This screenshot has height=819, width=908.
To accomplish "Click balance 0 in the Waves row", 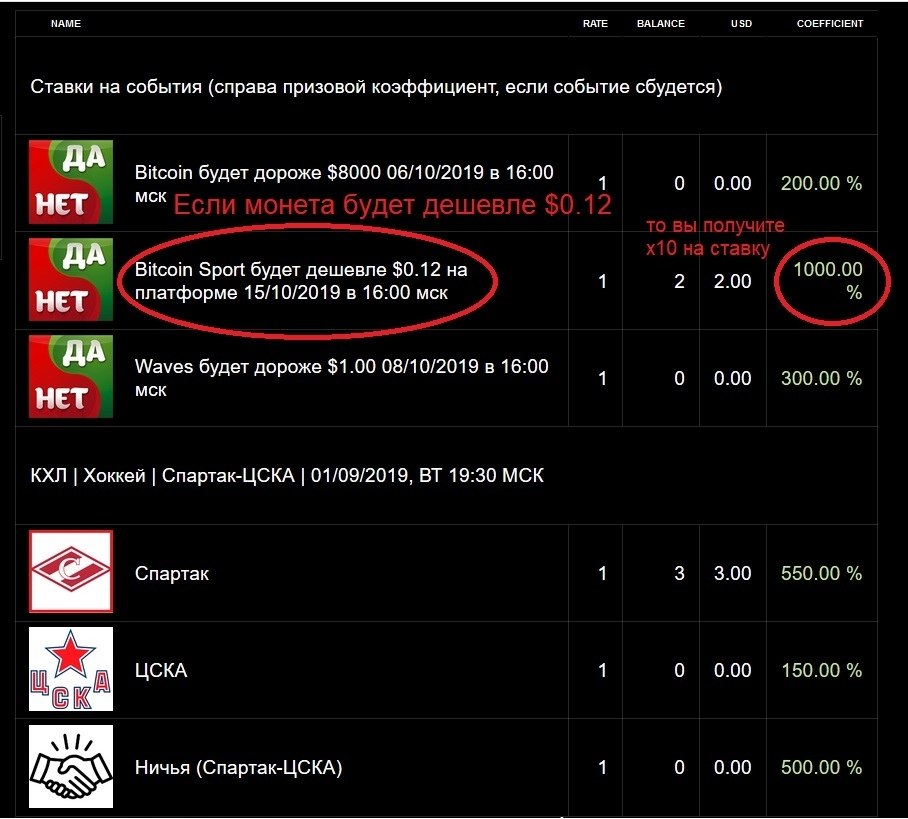I will [679, 379].
